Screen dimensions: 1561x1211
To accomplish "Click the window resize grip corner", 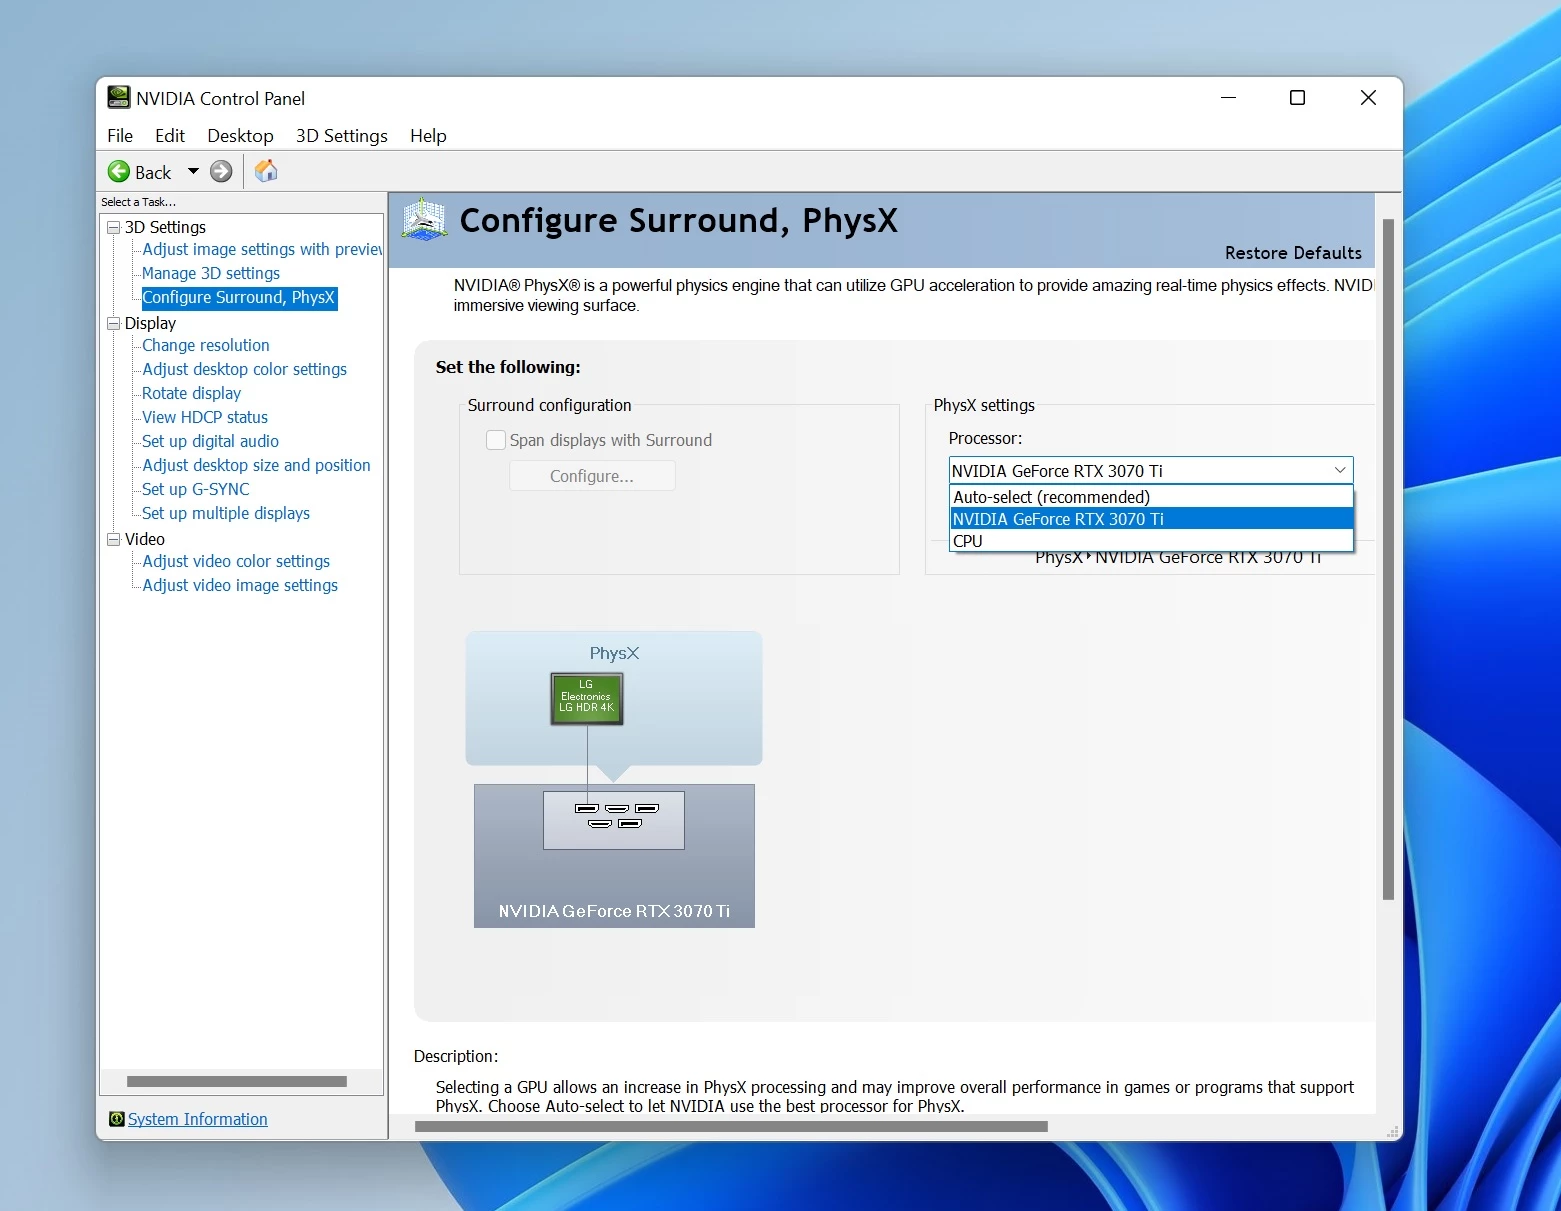I will [1392, 1131].
